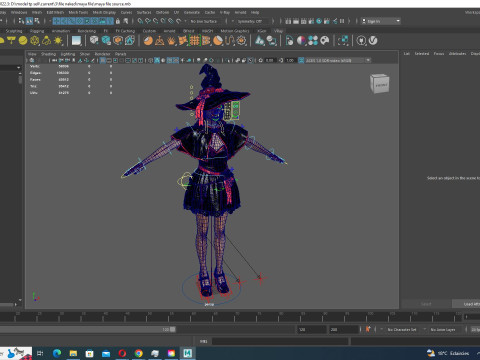Click the yellow sun light shelf icon
Viewport: 480px width, 360px height.
click(58, 41)
